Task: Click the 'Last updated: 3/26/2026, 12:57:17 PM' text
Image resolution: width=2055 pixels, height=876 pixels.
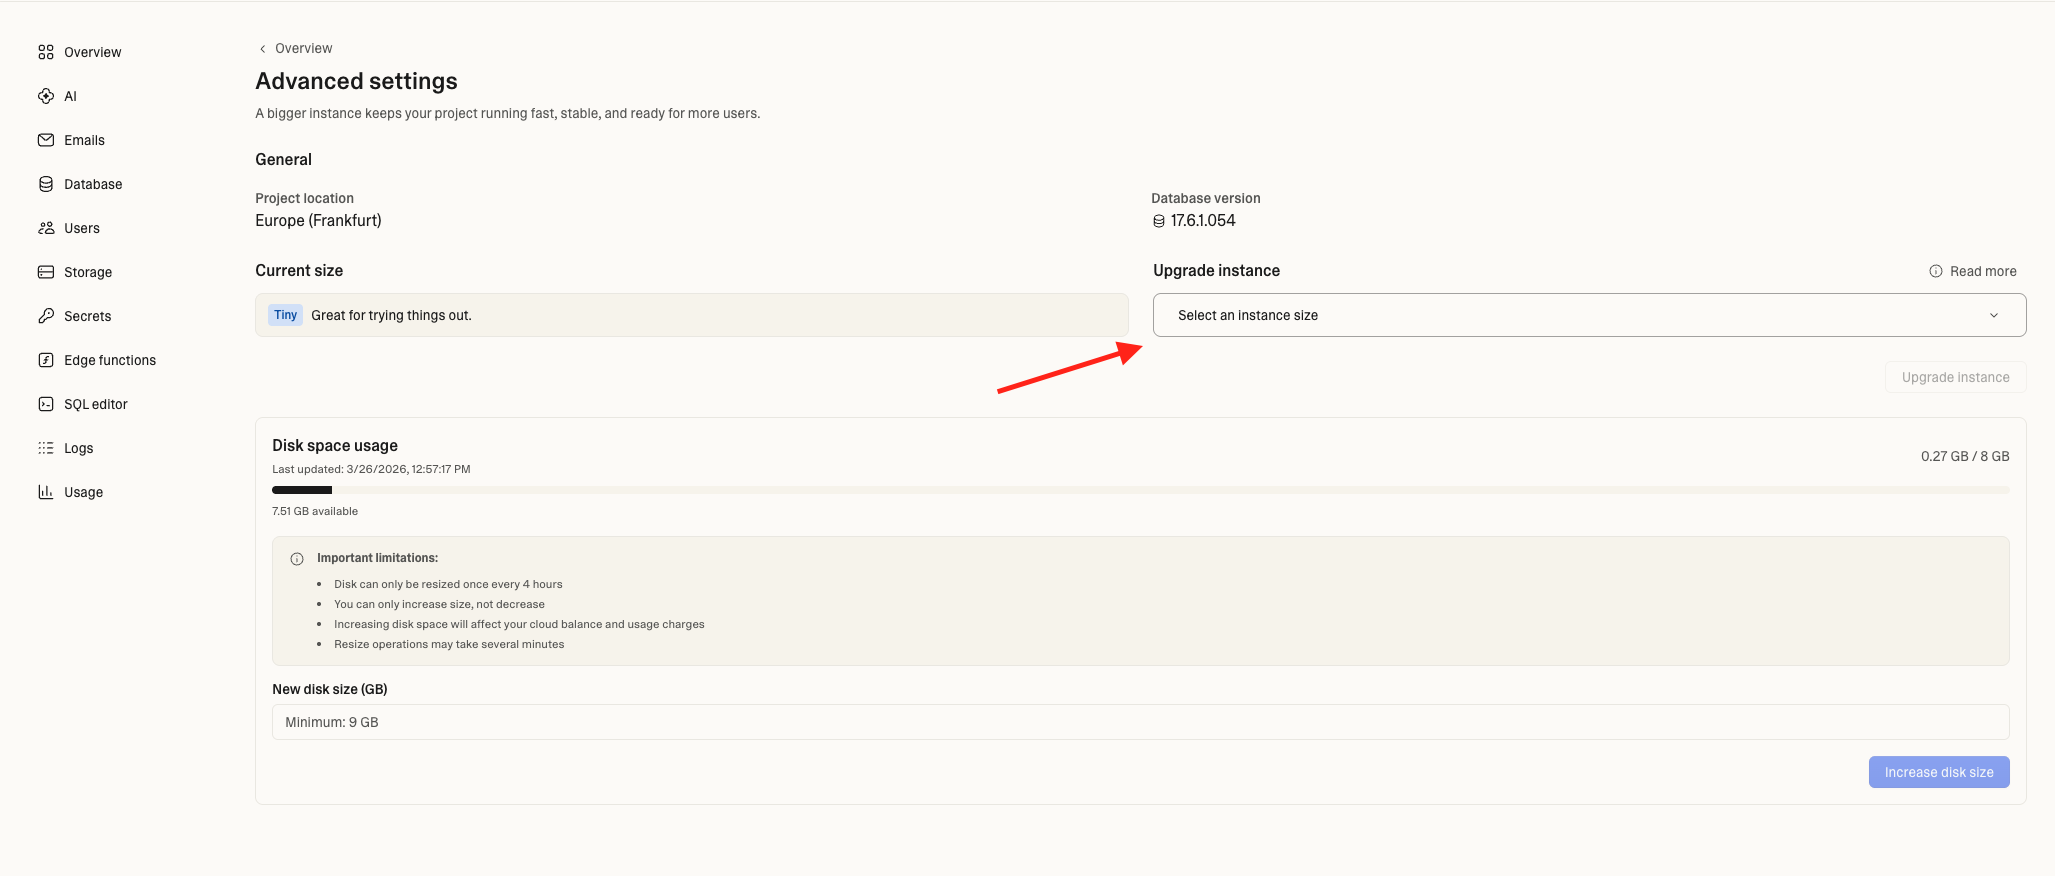Action: (371, 469)
